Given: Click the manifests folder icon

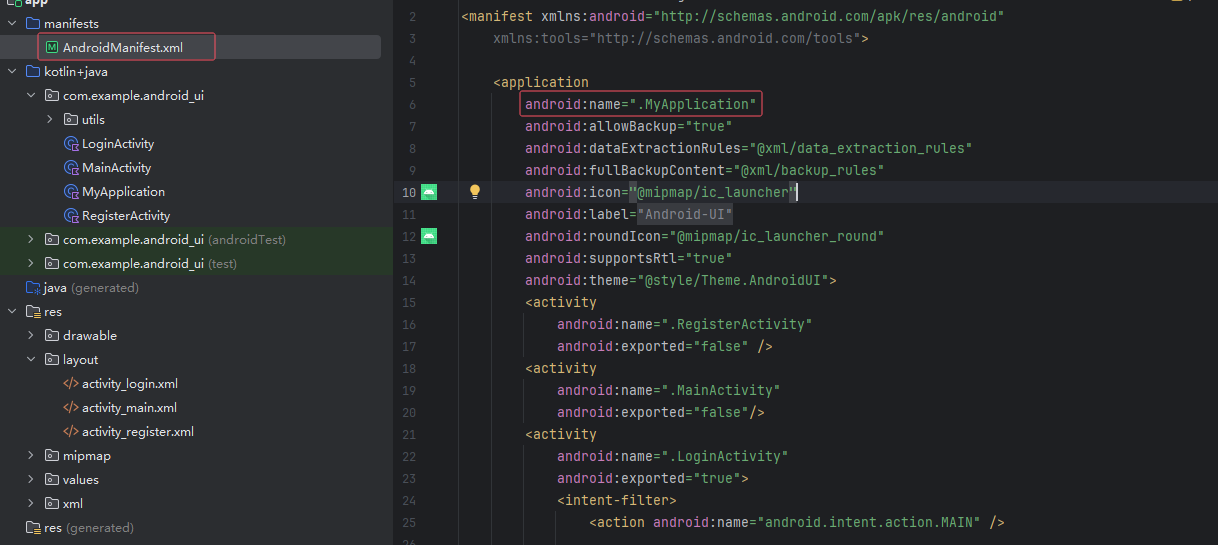Looking at the screenshot, I should [33, 23].
